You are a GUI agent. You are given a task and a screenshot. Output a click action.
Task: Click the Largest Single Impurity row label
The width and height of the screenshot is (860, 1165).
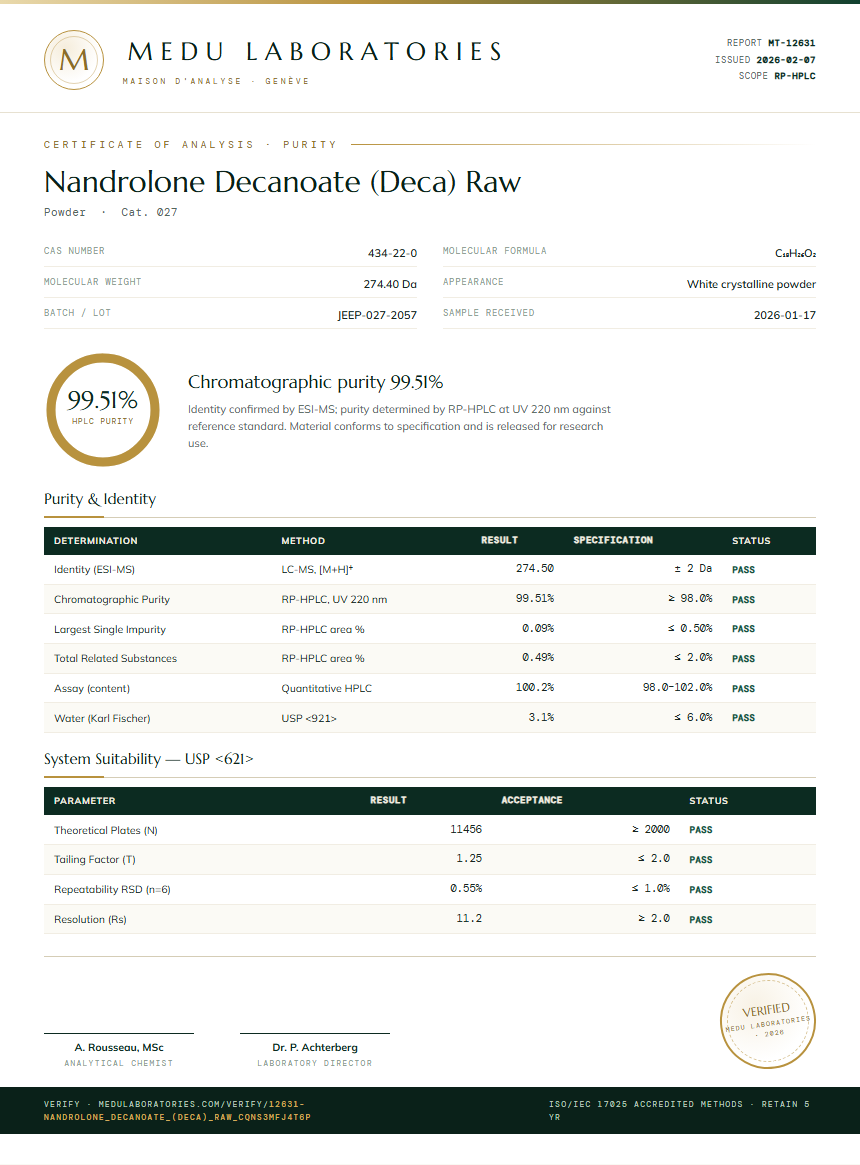click(x=110, y=629)
